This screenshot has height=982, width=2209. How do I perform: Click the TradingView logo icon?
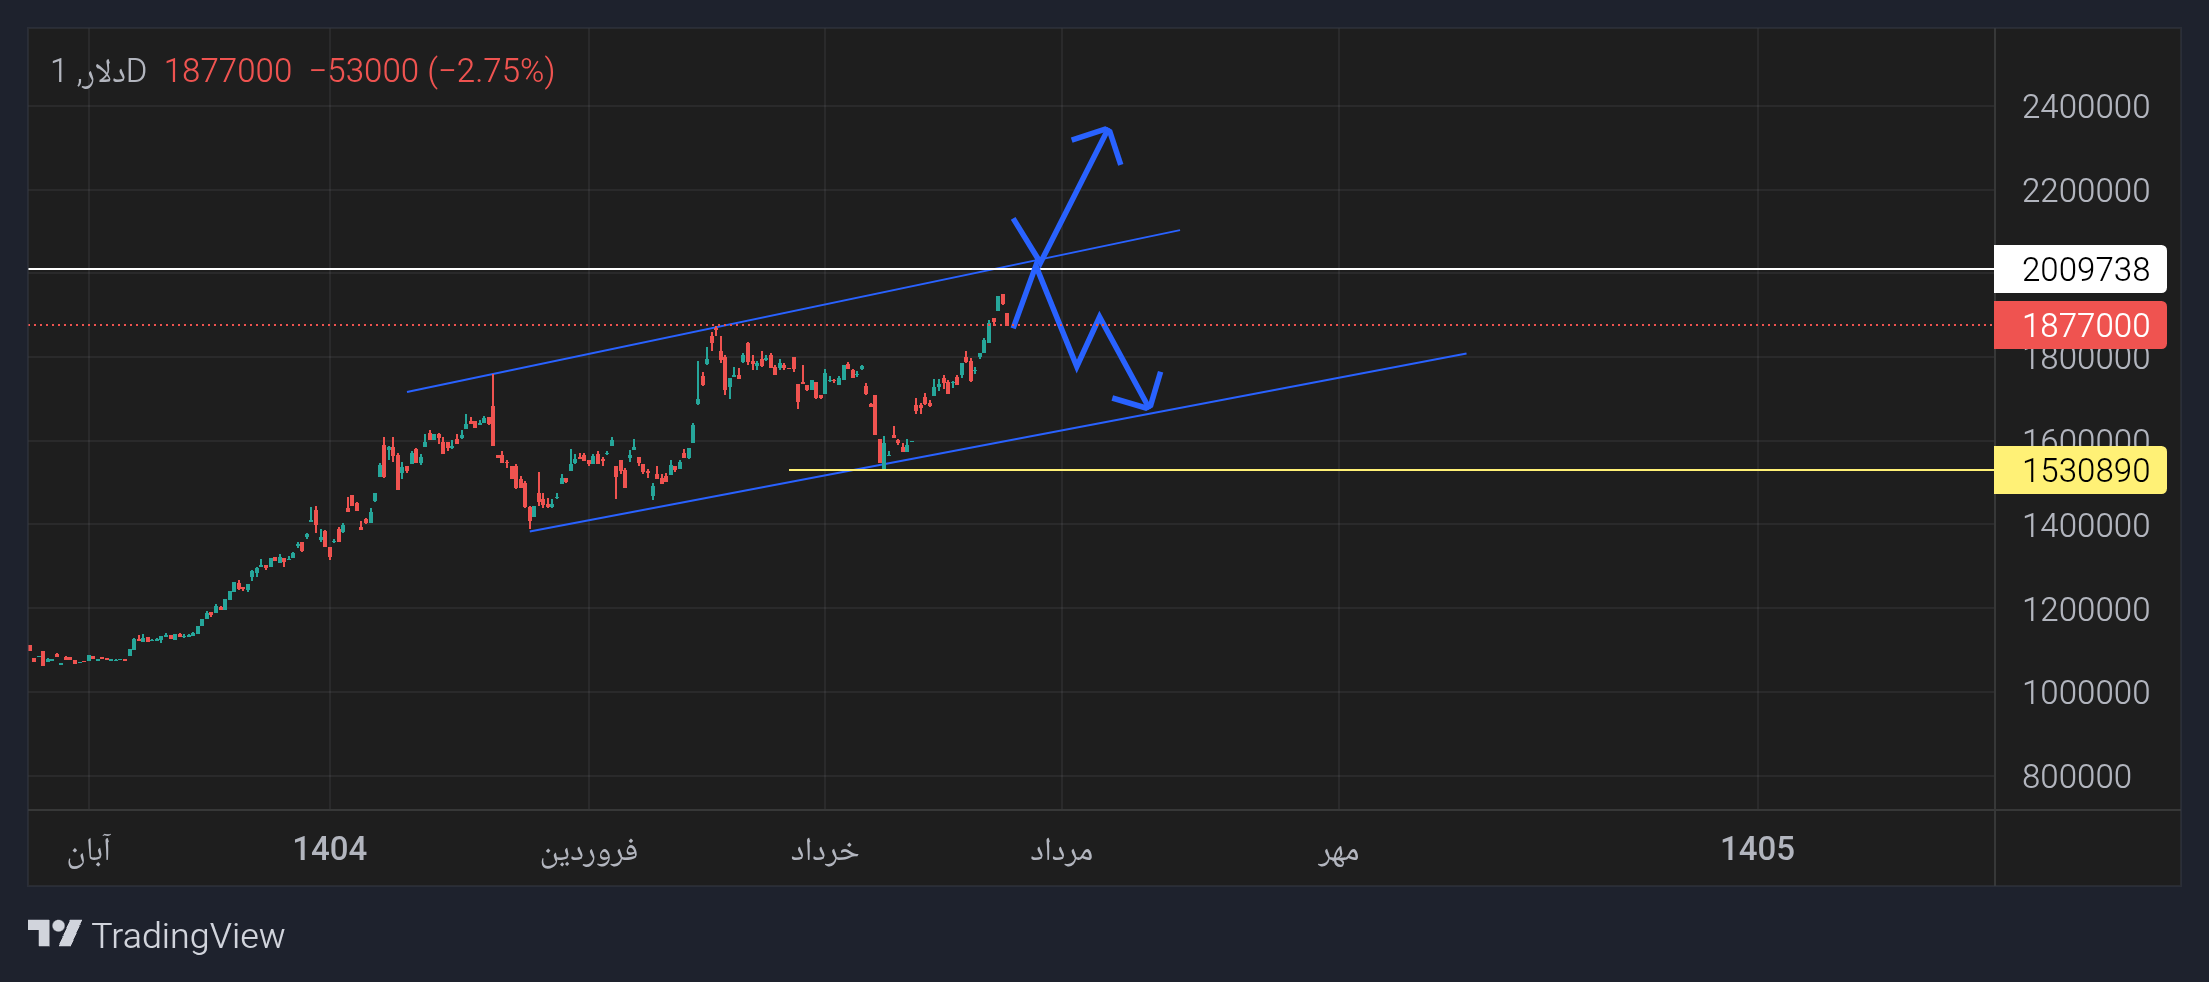point(54,934)
